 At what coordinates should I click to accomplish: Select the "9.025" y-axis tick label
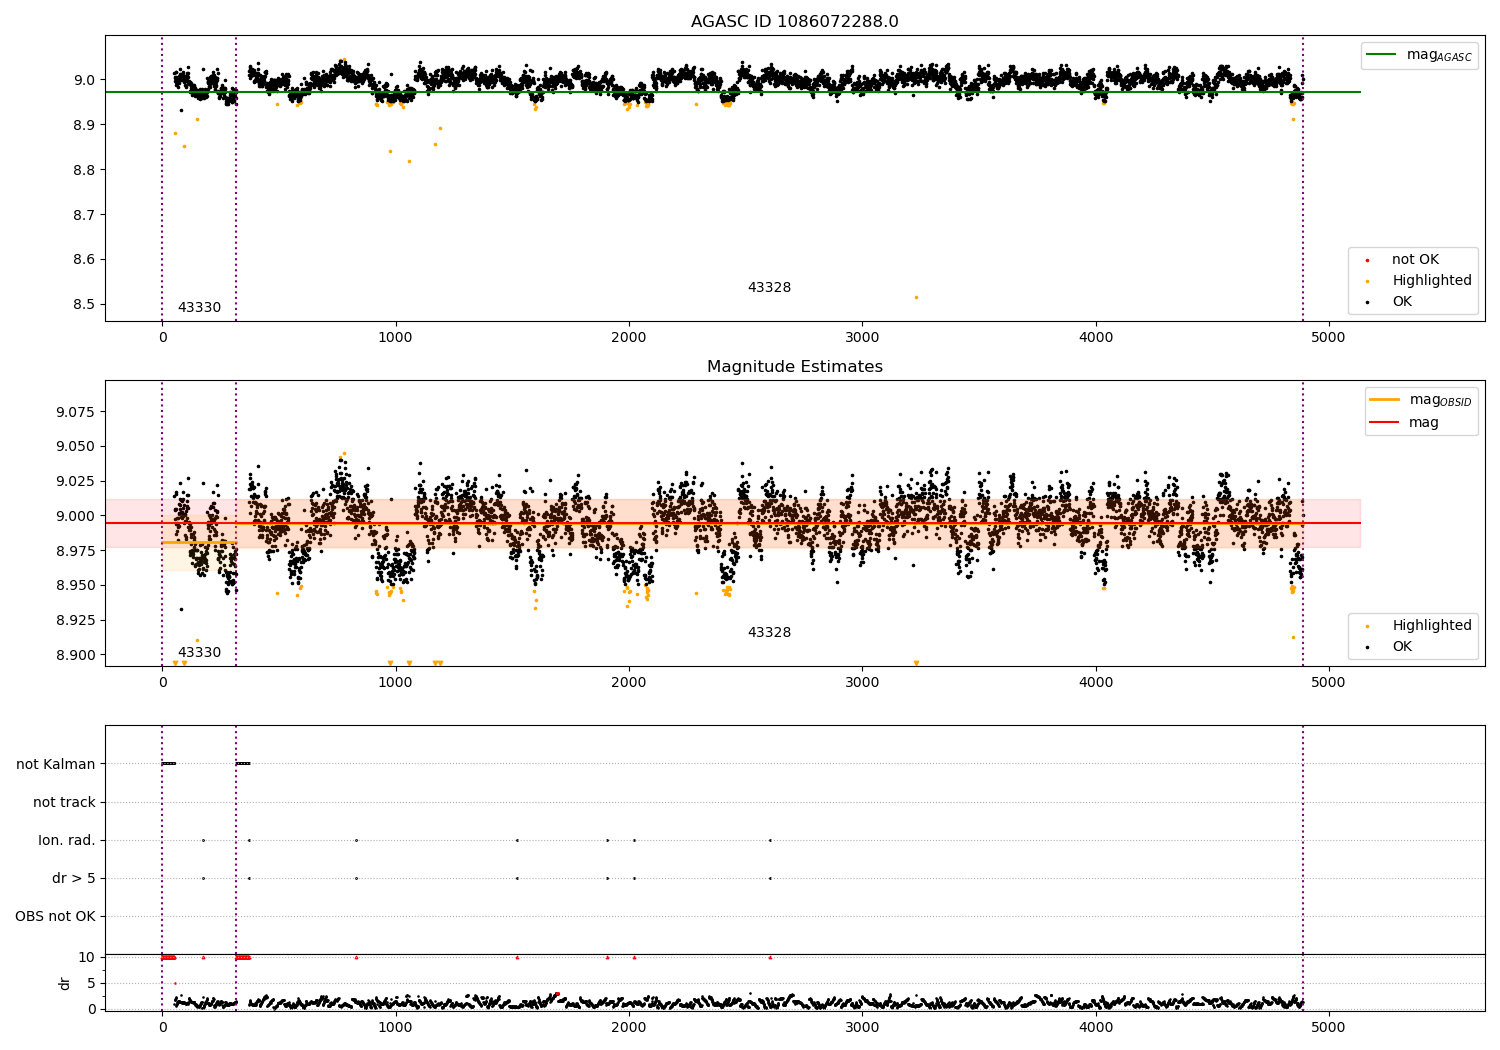click(x=76, y=481)
